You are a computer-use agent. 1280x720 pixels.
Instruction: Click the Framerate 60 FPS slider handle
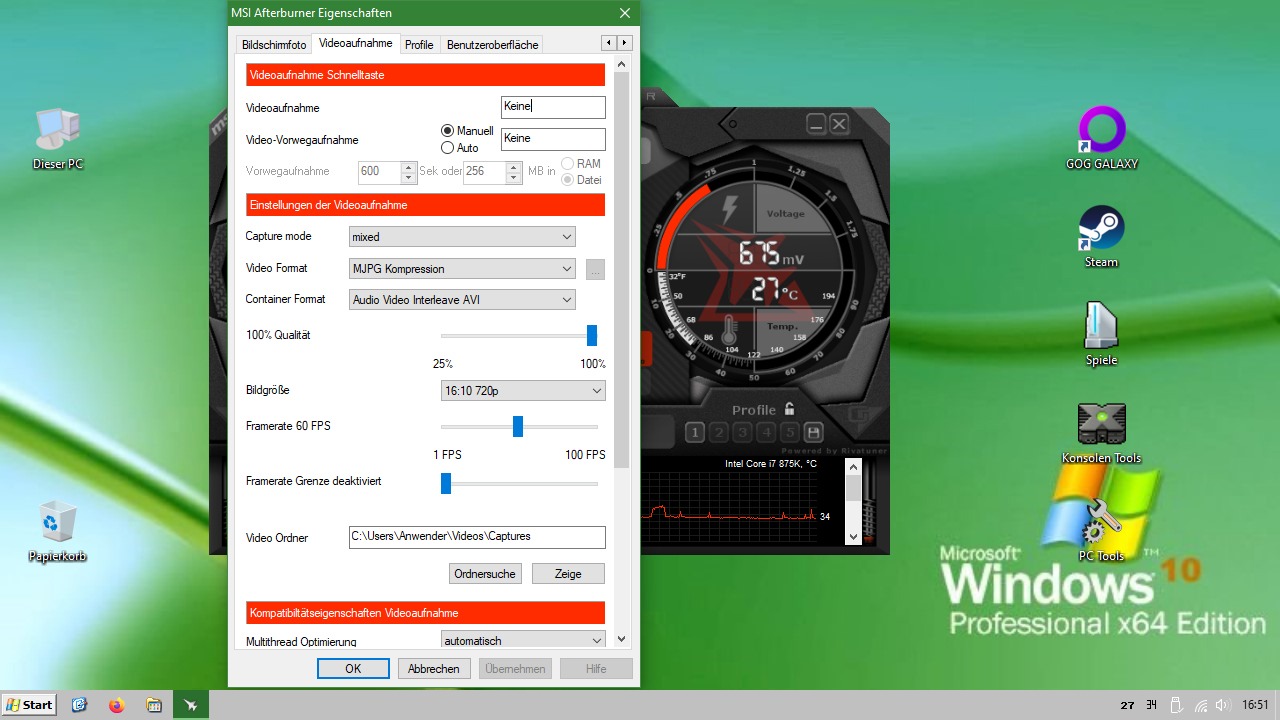pyautogui.click(x=518, y=426)
